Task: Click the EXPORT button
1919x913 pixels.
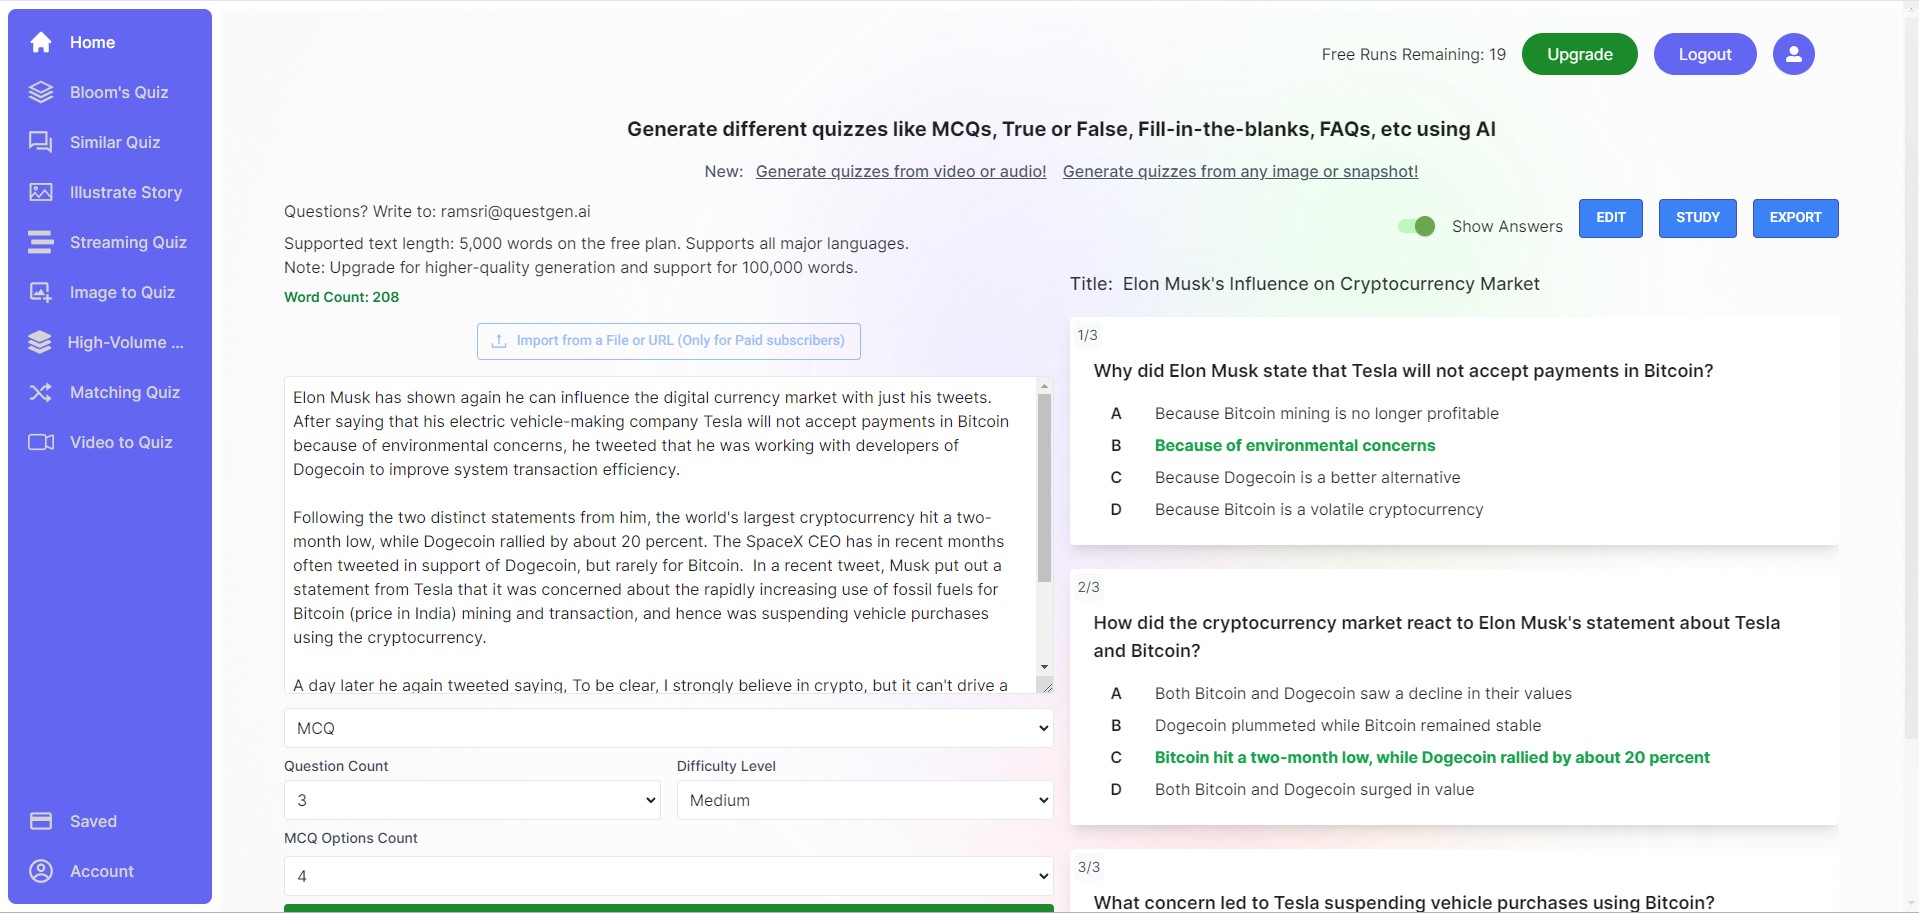Action: [x=1796, y=218]
